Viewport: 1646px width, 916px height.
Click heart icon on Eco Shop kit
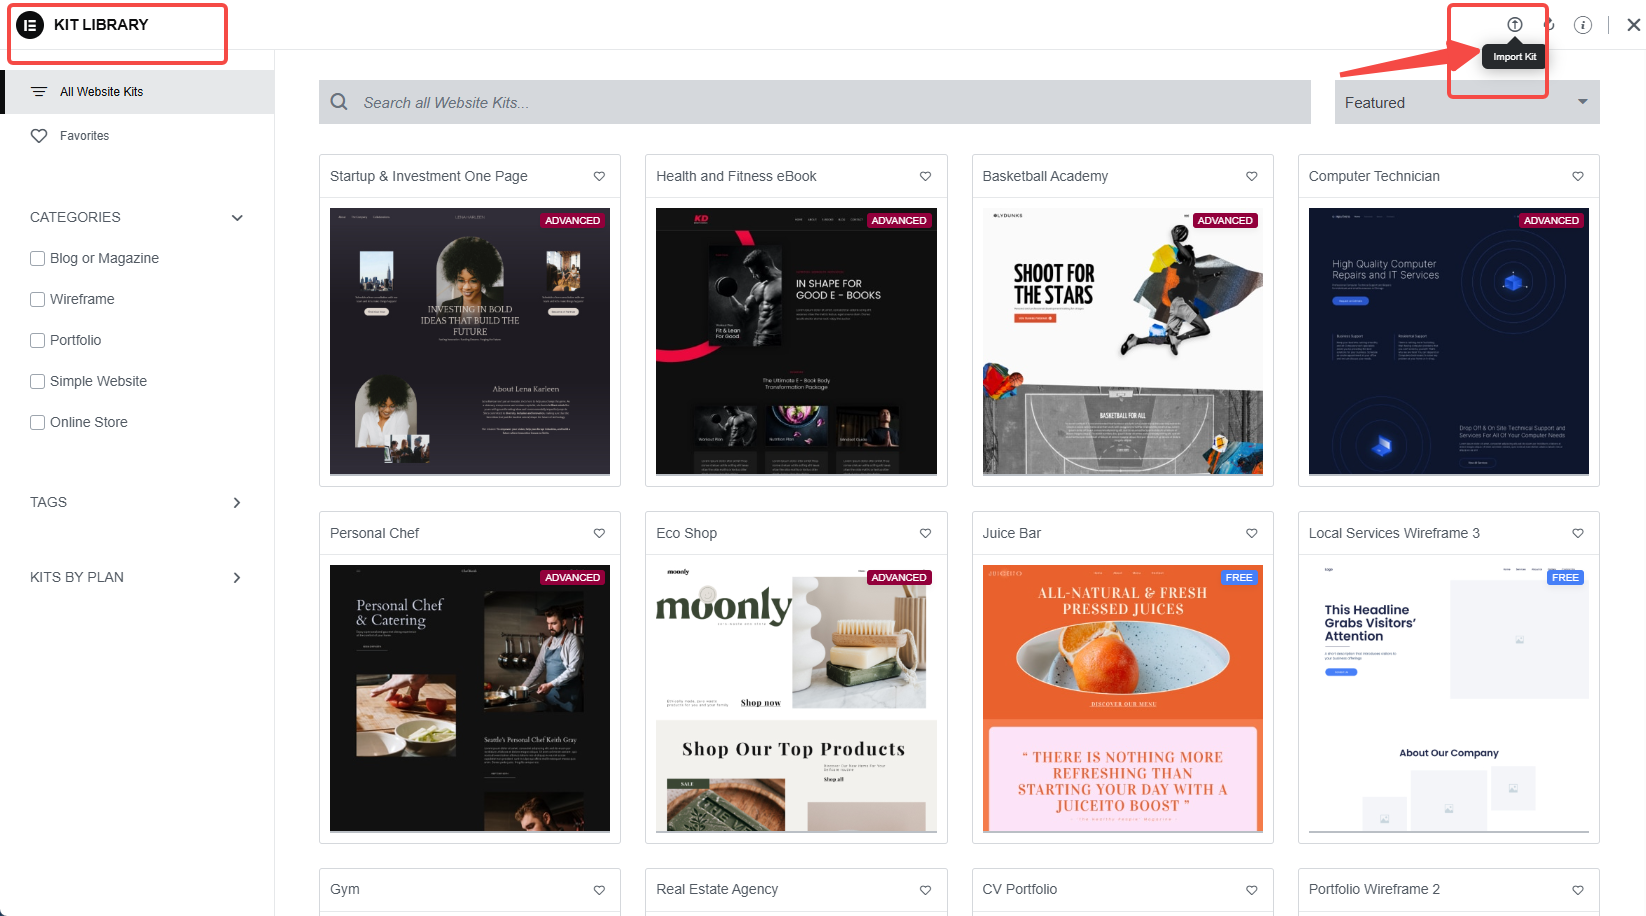coord(925,533)
